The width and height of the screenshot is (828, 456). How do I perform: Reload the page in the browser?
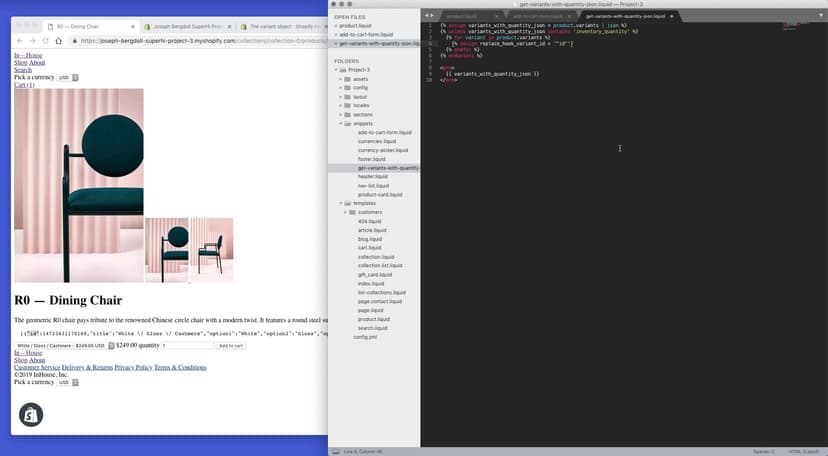pos(45,41)
